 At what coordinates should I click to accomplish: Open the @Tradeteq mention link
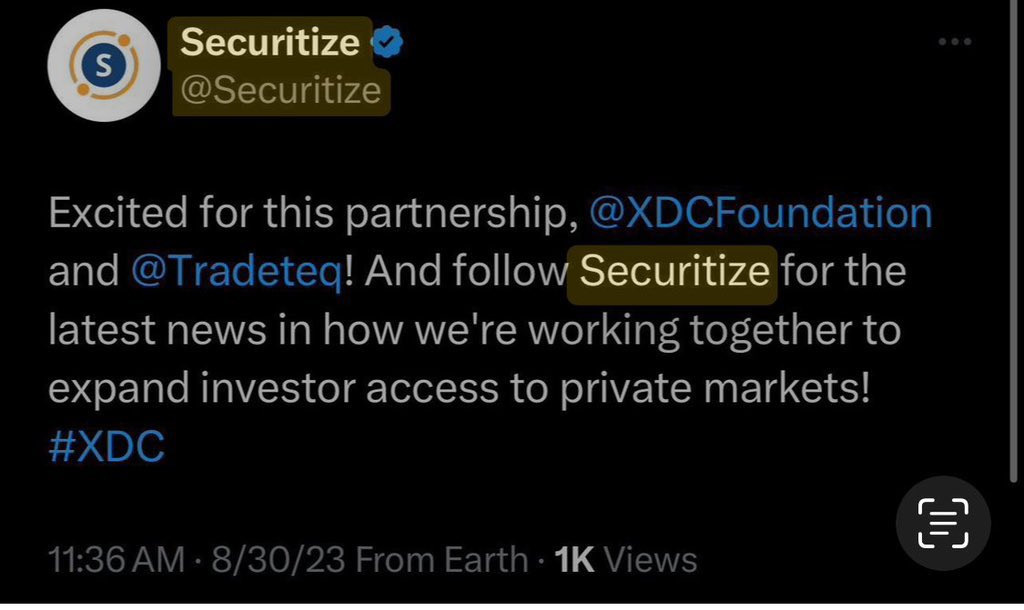point(237,272)
